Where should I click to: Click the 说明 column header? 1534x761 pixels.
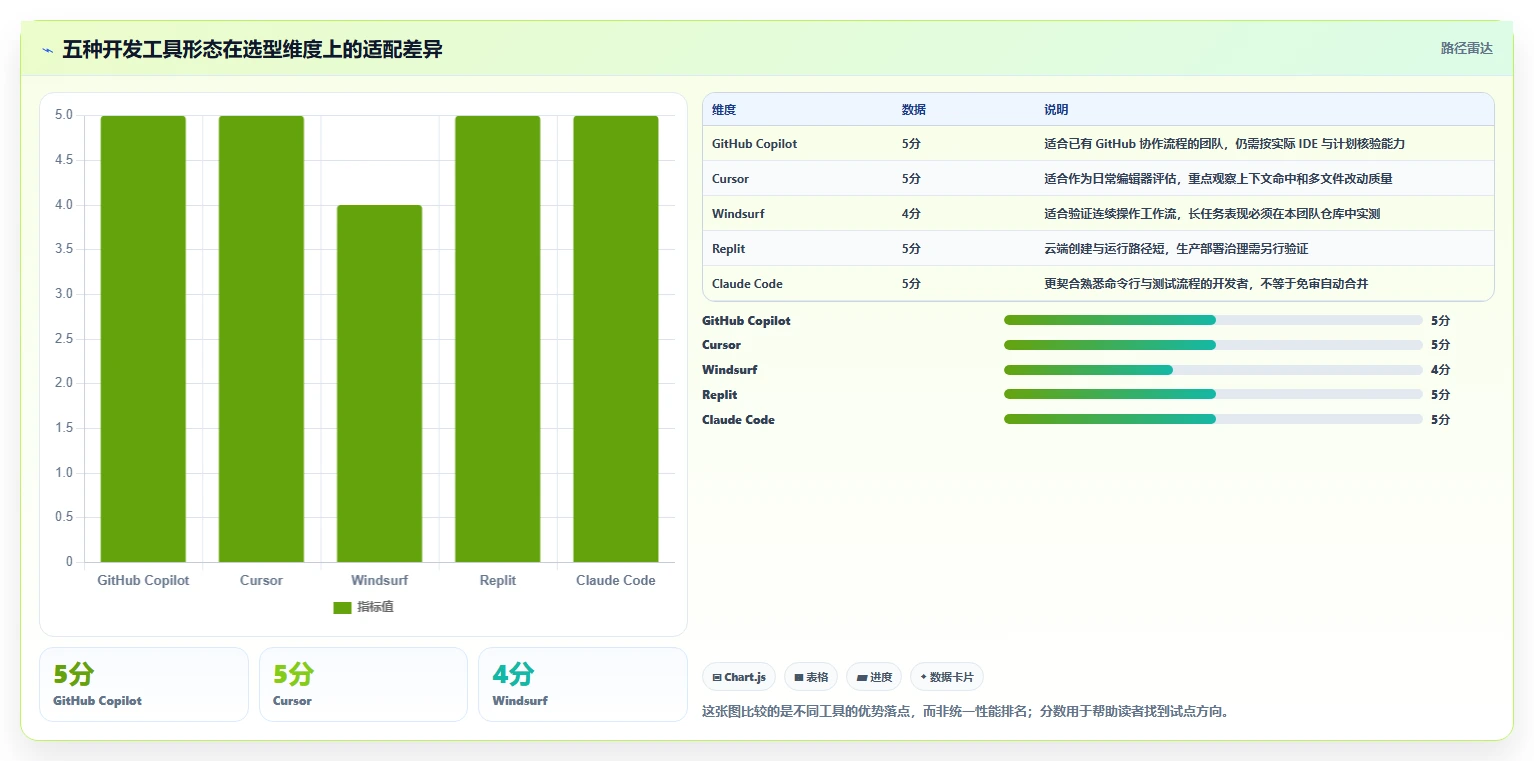click(1056, 110)
